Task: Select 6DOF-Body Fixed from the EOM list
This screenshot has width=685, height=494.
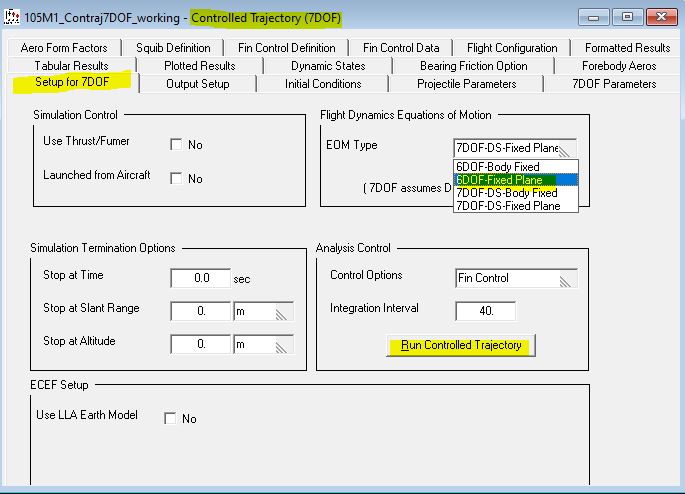Action: (x=497, y=166)
